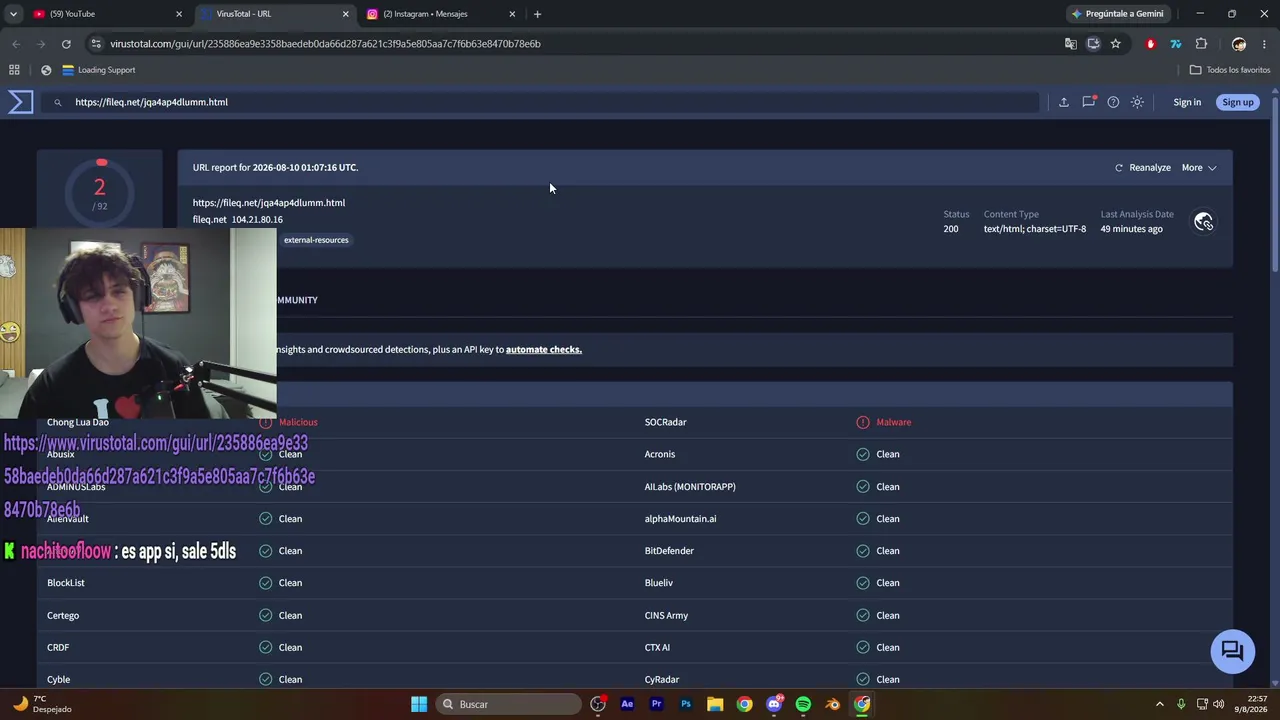This screenshot has width=1280, height=720.
Task: Open Discord from the taskbar
Action: (774, 704)
